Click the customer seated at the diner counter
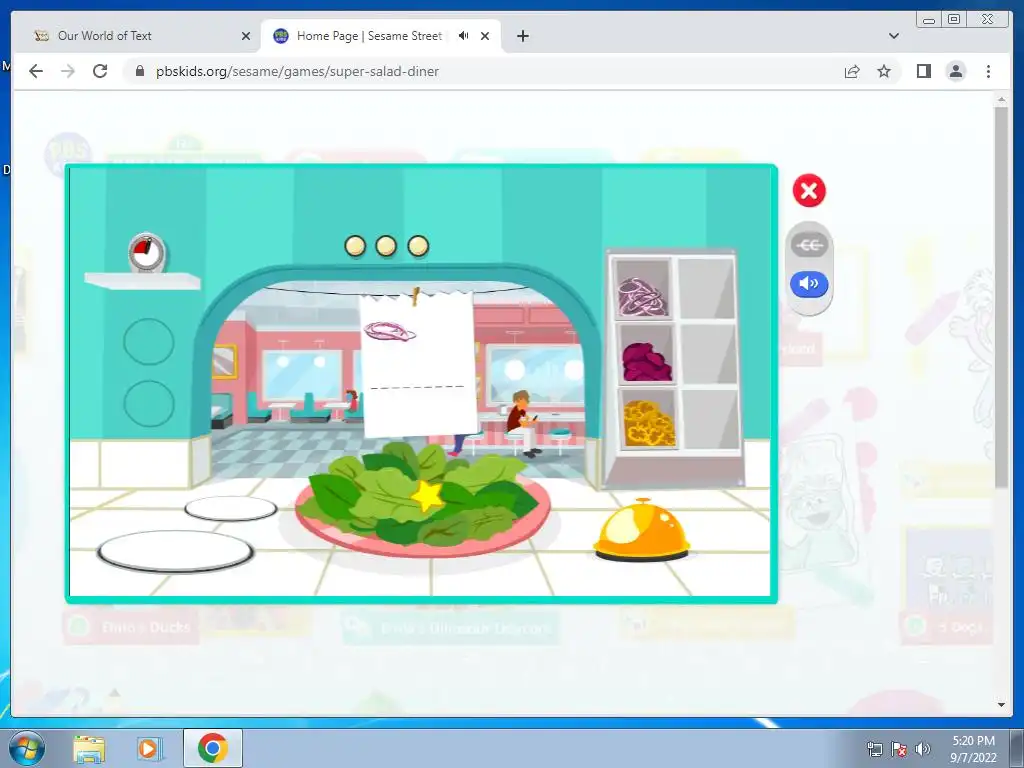The image size is (1024, 768). pyautogui.click(x=524, y=424)
